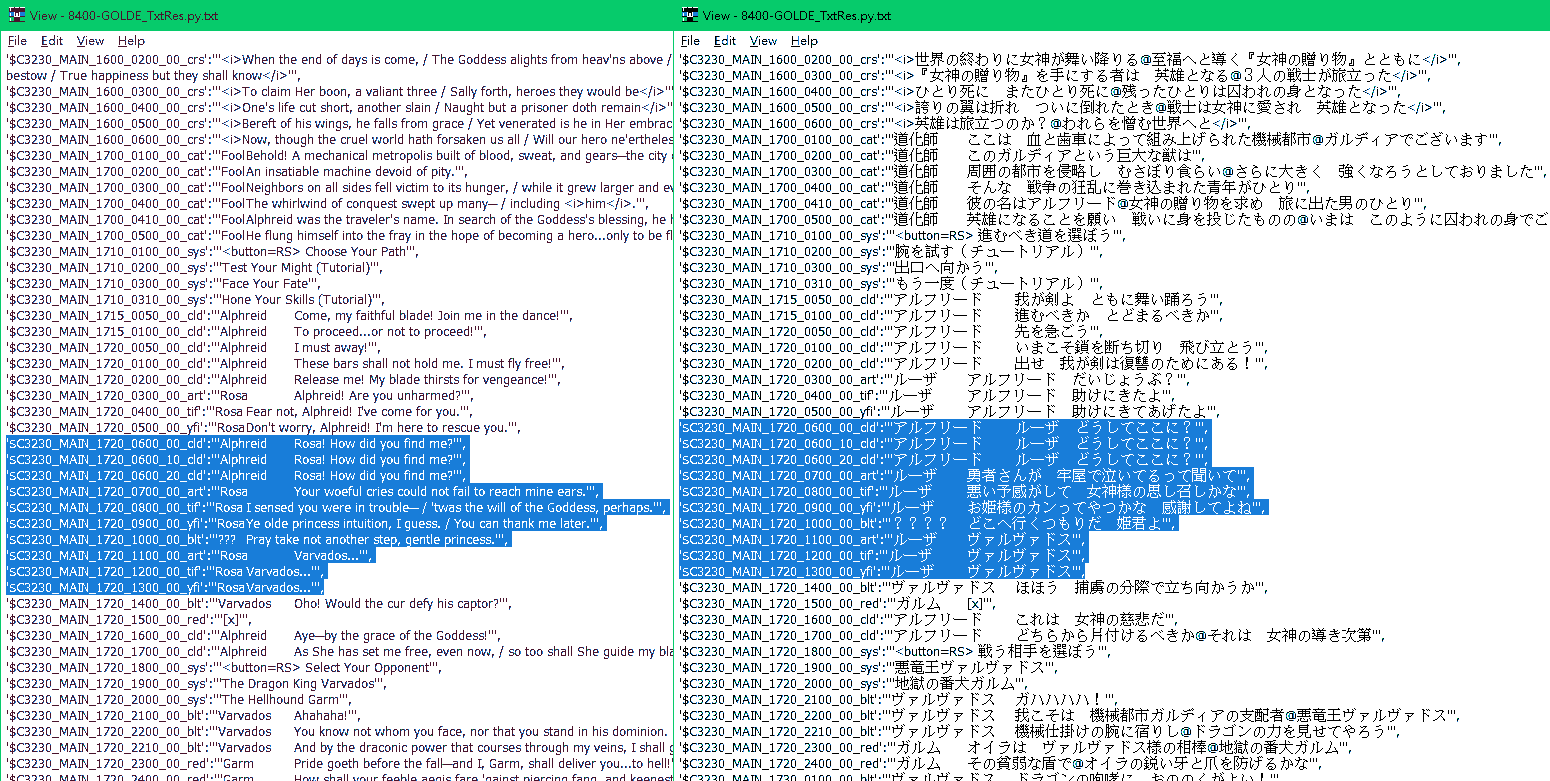Image resolution: width=1550 pixels, height=781 pixels.
Task: Select the line 'To claim Her boon, a valiant three'
Action: (x=339, y=92)
